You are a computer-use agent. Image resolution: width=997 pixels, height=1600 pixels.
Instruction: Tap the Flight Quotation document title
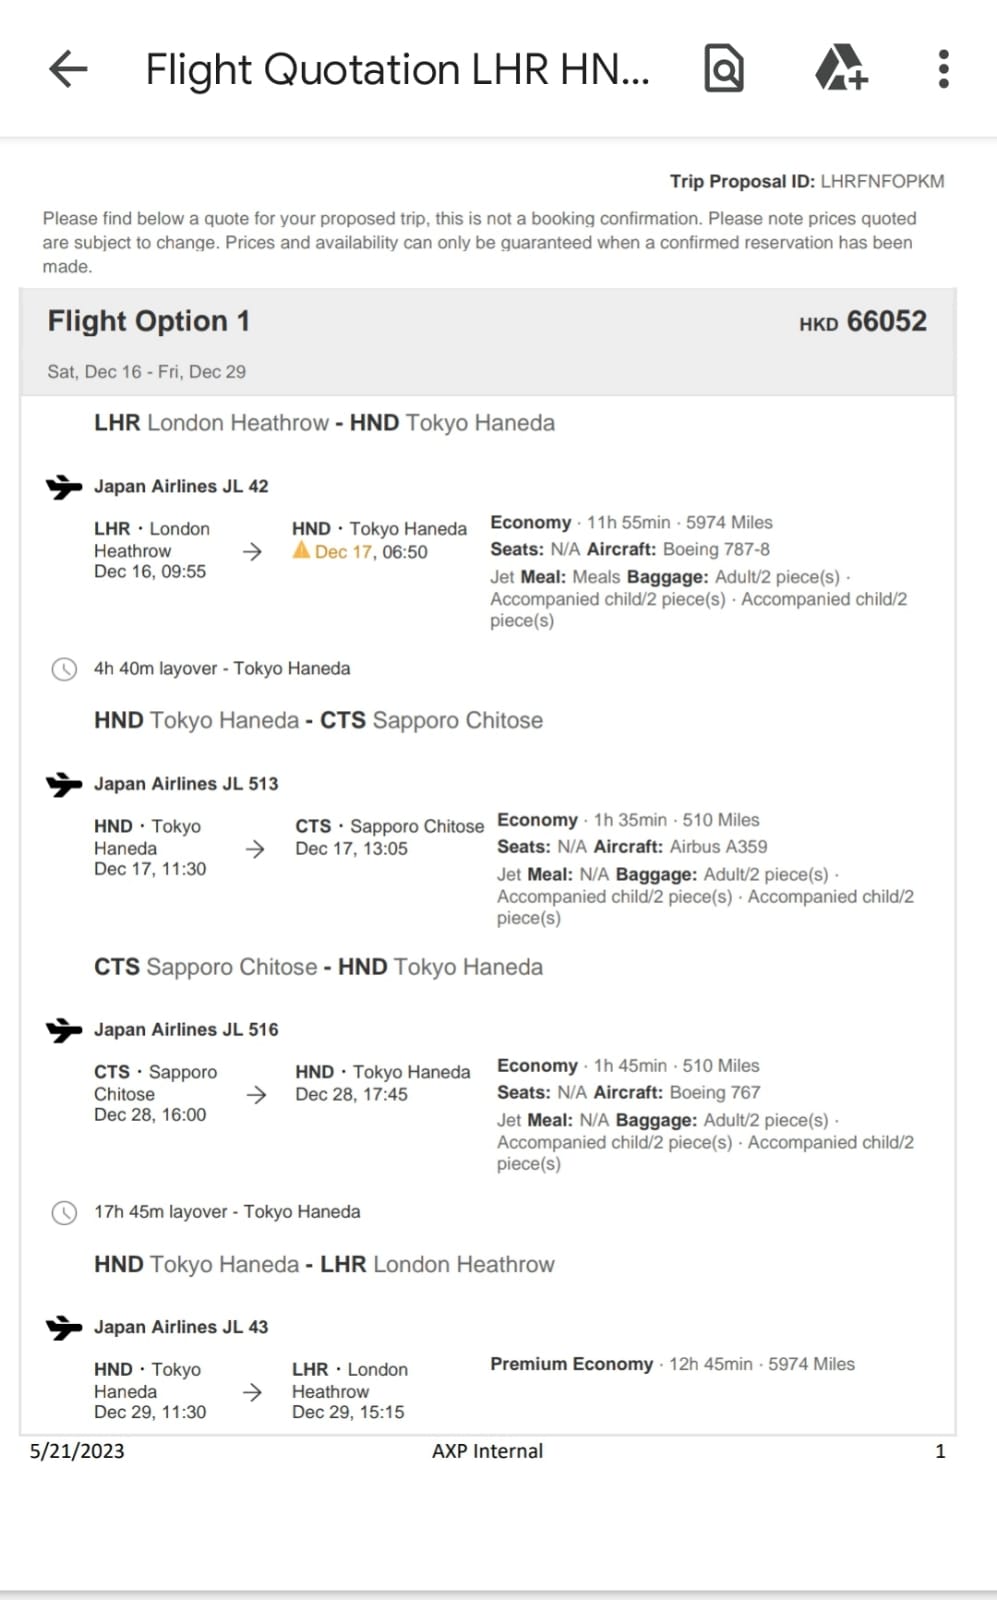(397, 70)
